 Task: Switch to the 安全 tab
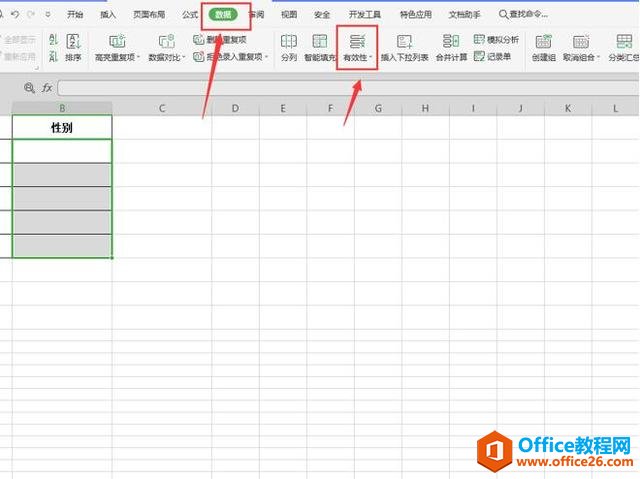[x=322, y=15]
